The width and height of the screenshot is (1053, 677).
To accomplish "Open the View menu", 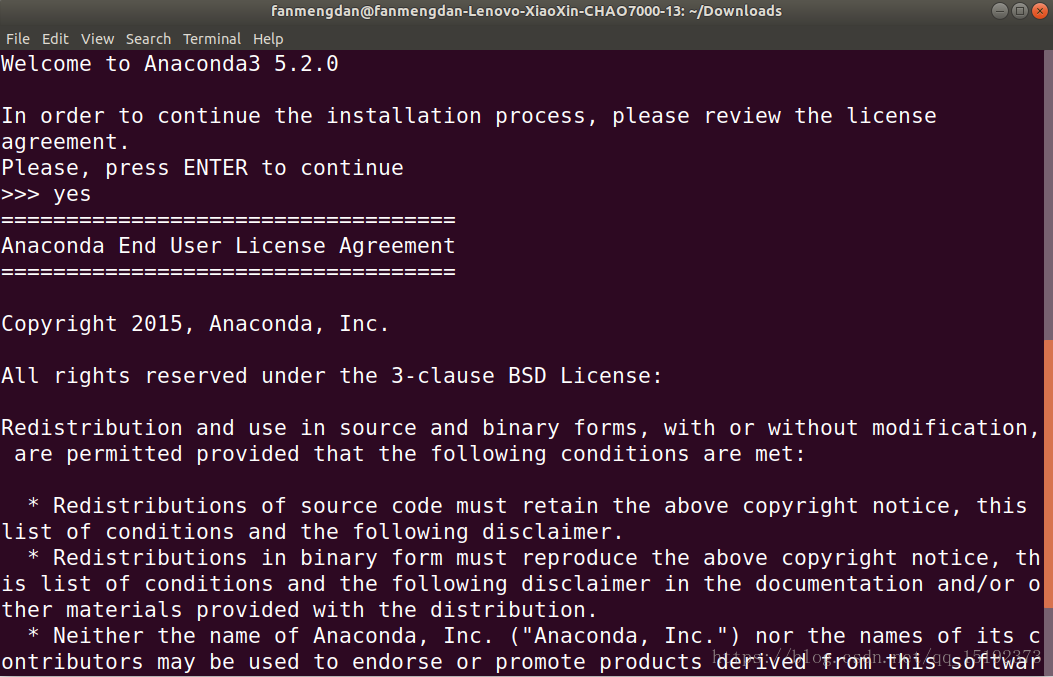I will click(97, 39).
